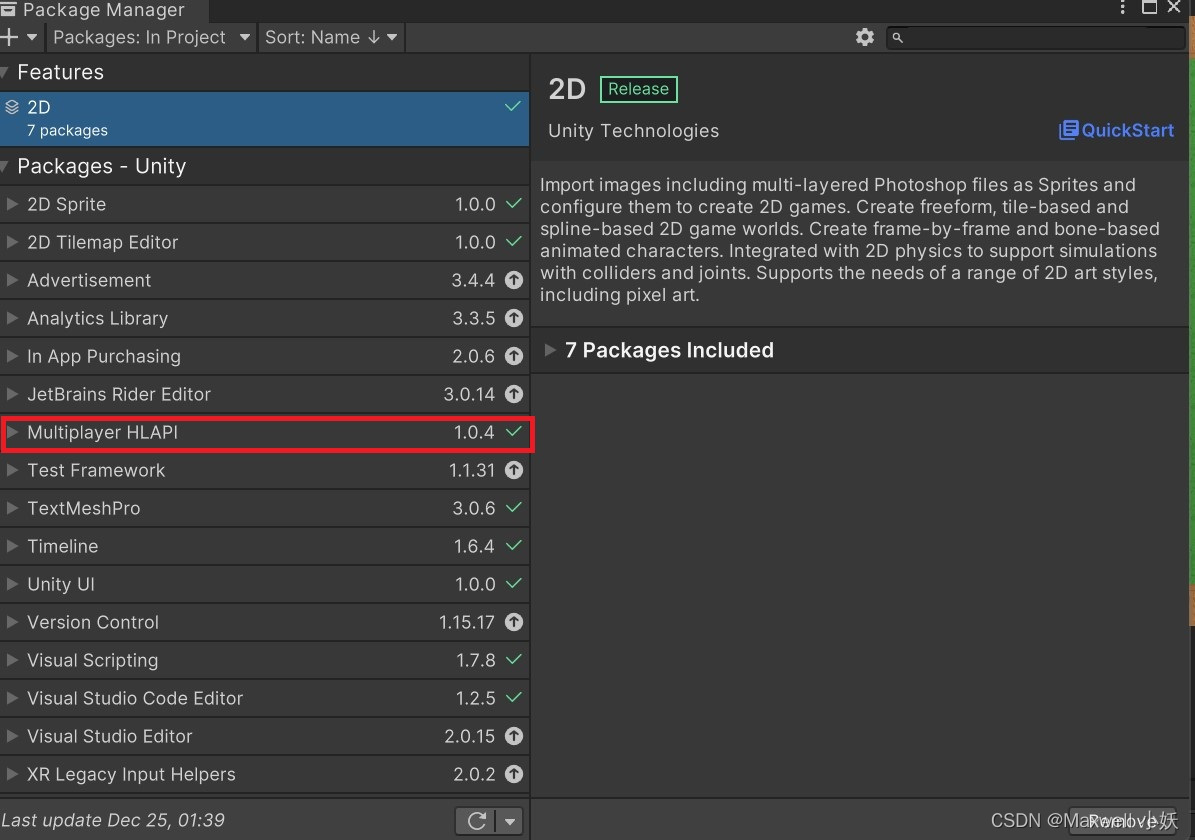Screen dimensions: 1195x840
Task: Open Sort: Name dropdown
Action: click(x=331, y=37)
